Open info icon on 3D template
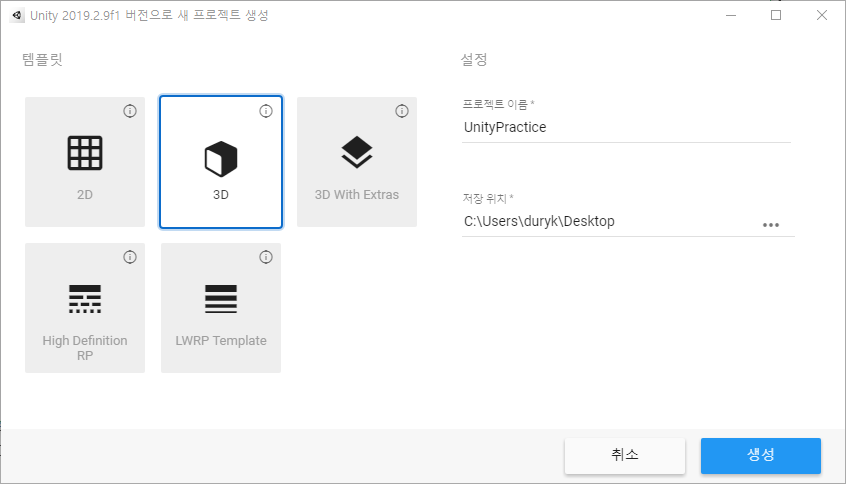This screenshot has height=484, width=846. pyautogui.click(x=266, y=111)
